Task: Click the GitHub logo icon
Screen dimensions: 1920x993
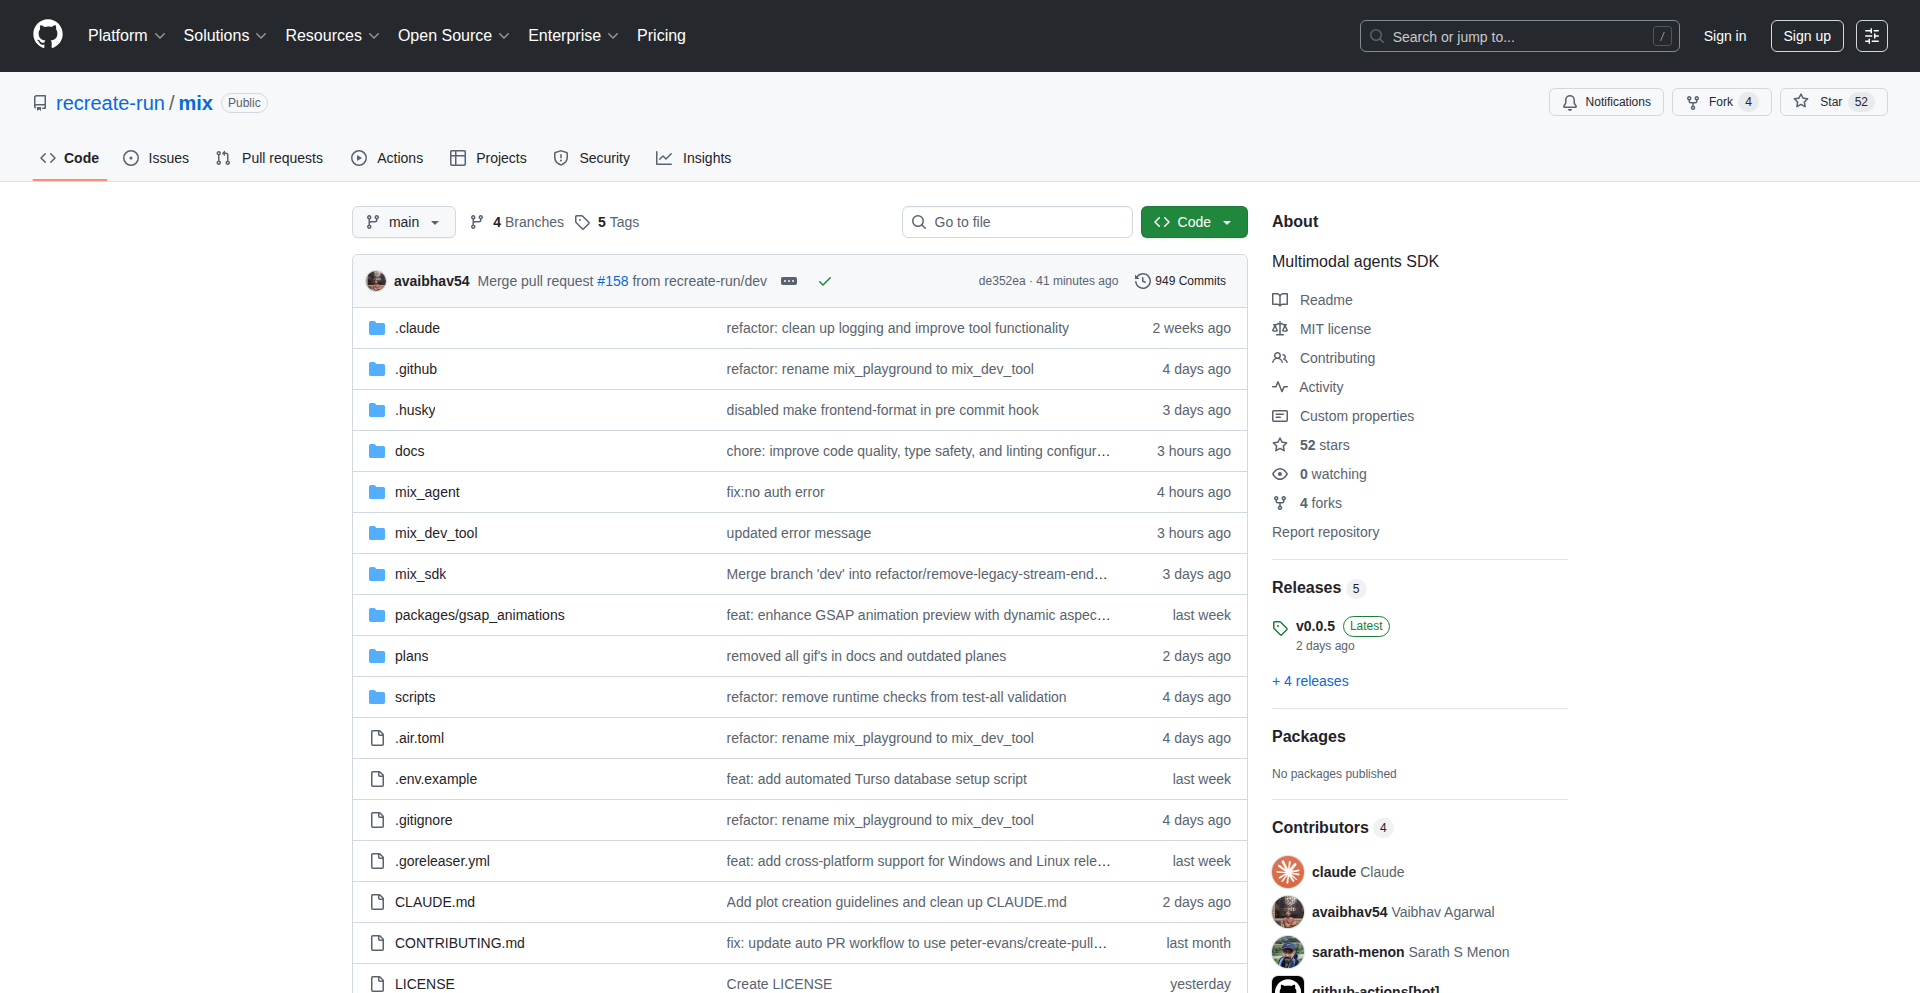Action: pos(48,35)
